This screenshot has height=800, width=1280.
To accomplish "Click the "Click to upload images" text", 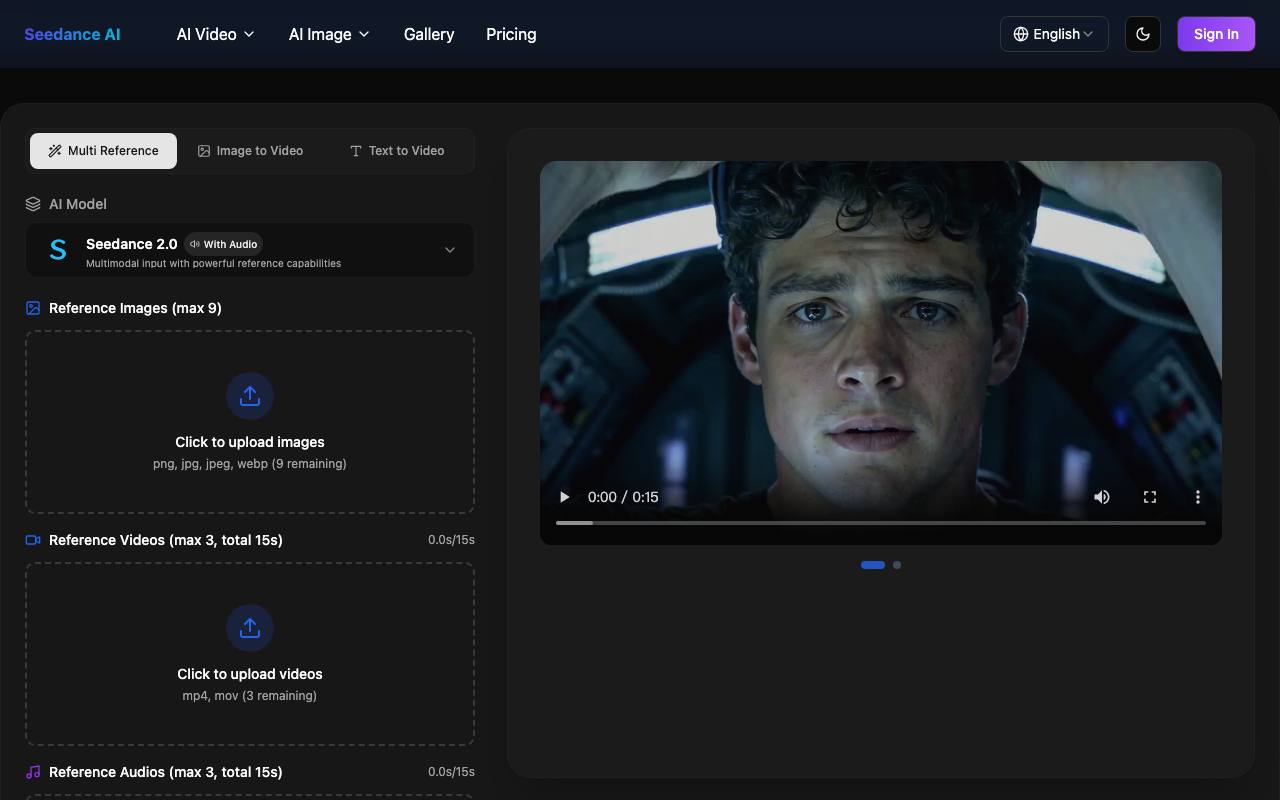I will (x=250, y=442).
